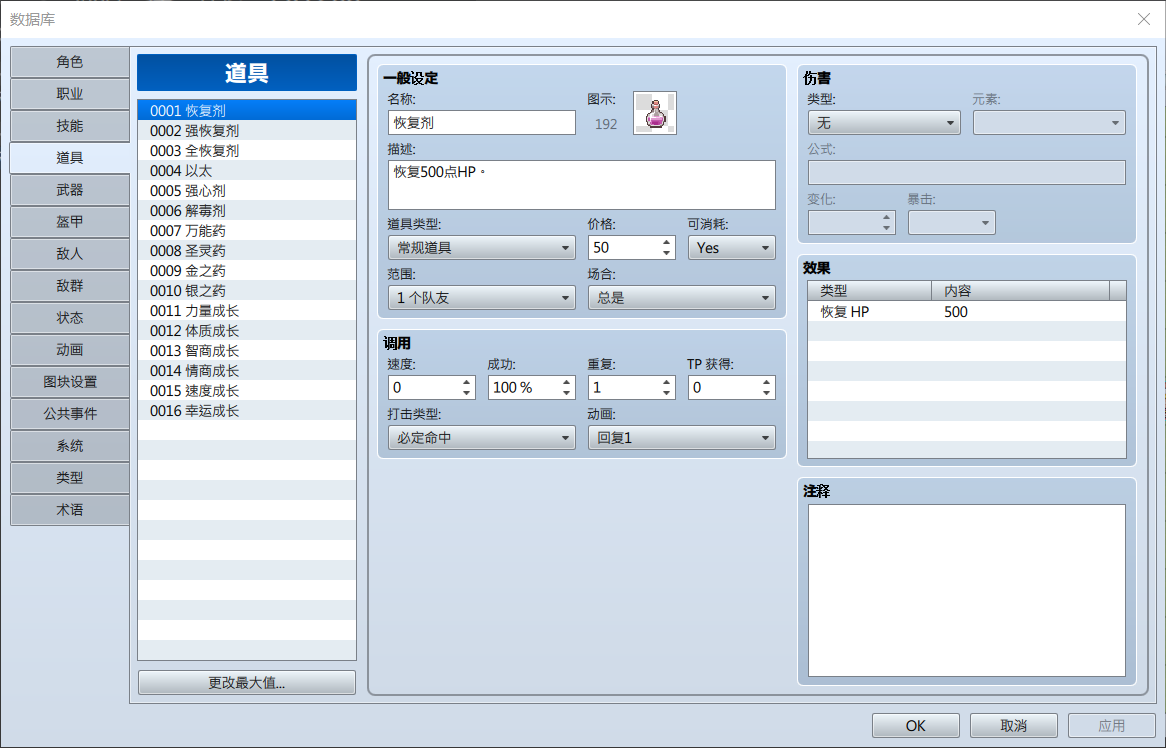This screenshot has width=1166, height=748.
Task: Increase the TP 获得 value
Action: click(x=766, y=382)
